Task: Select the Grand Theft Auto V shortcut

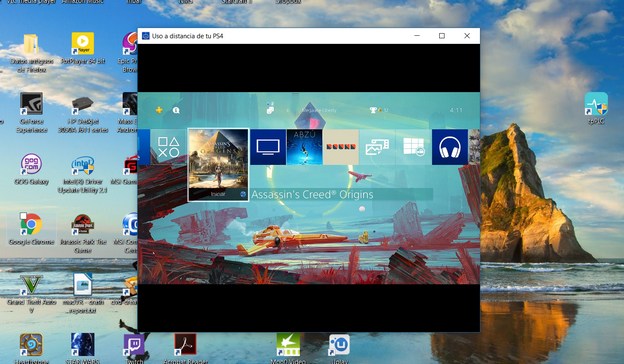Action: [x=31, y=294]
